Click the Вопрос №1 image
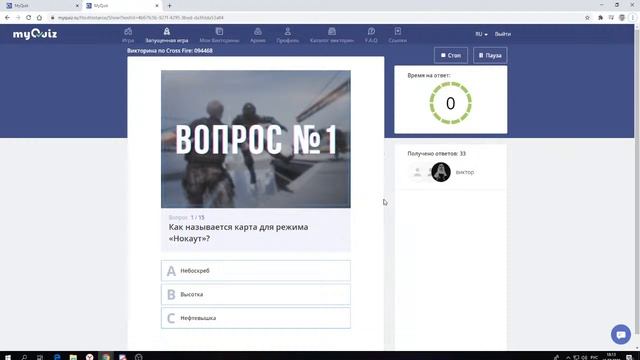Screen dimensions: 640x360 point(256,139)
